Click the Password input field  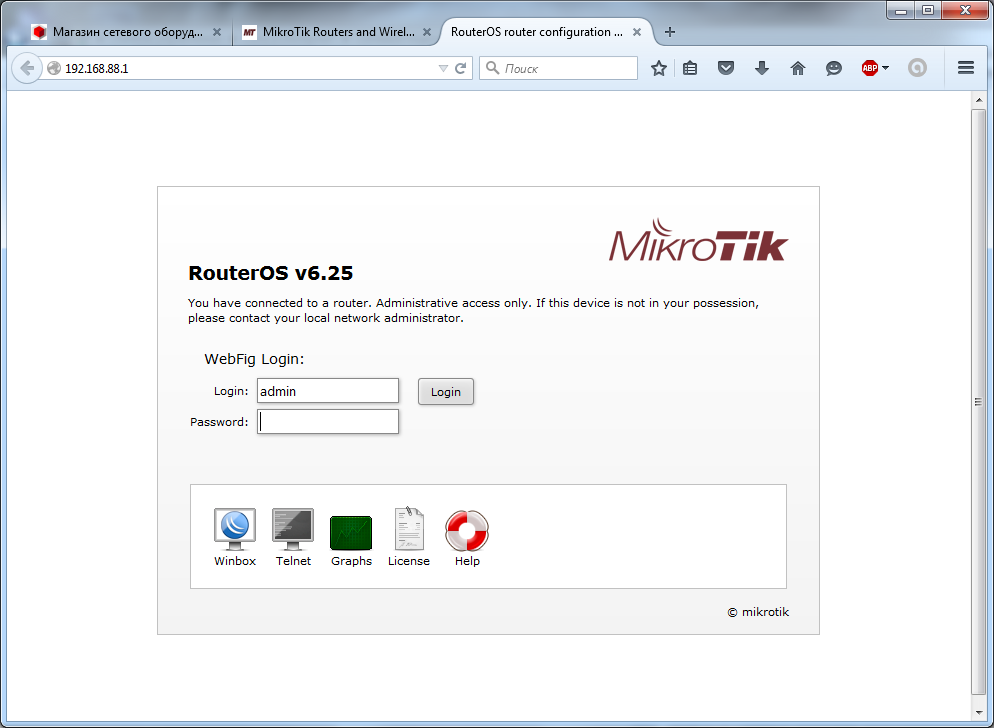328,422
